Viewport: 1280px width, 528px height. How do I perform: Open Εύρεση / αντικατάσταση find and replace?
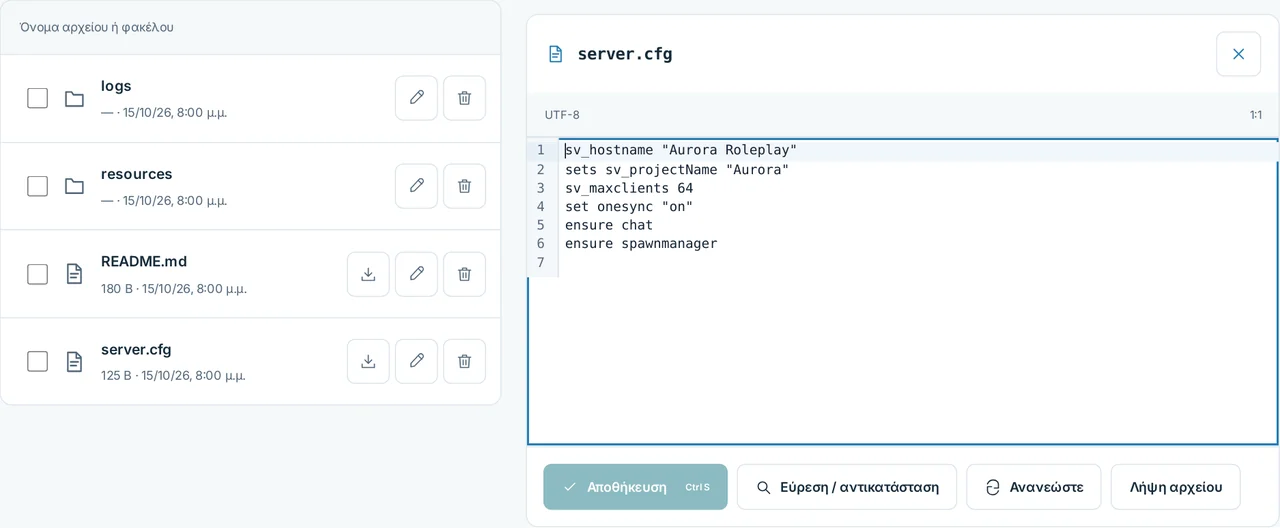[x=847, y=487]
